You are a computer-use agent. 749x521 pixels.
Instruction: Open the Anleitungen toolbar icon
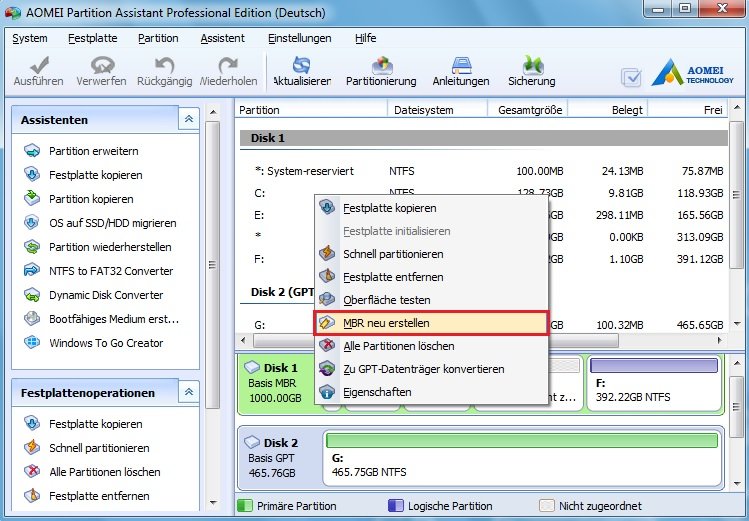point(461,65)
